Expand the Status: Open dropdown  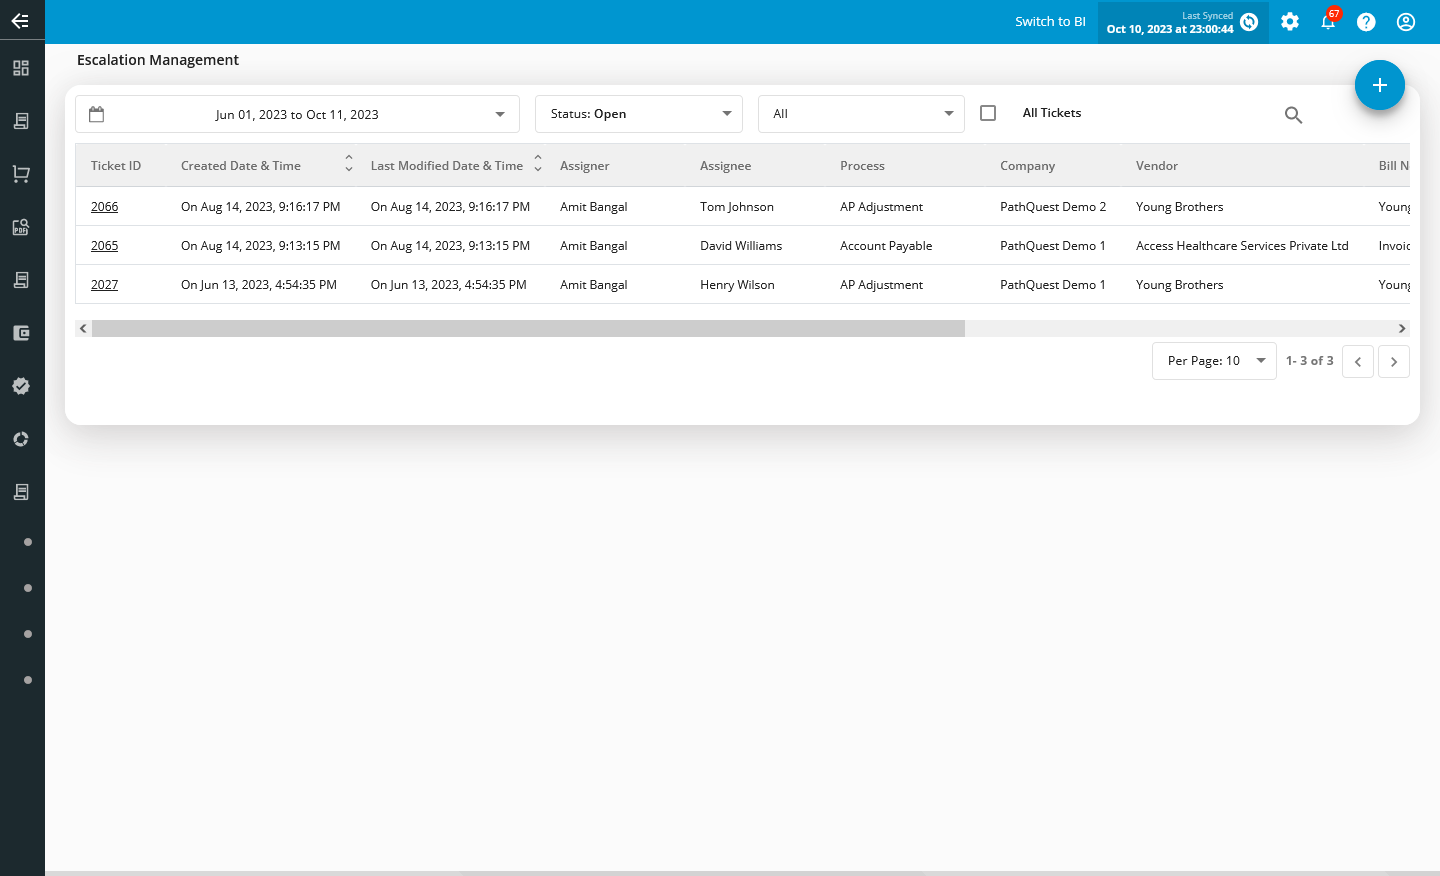(x=639, y=114)
